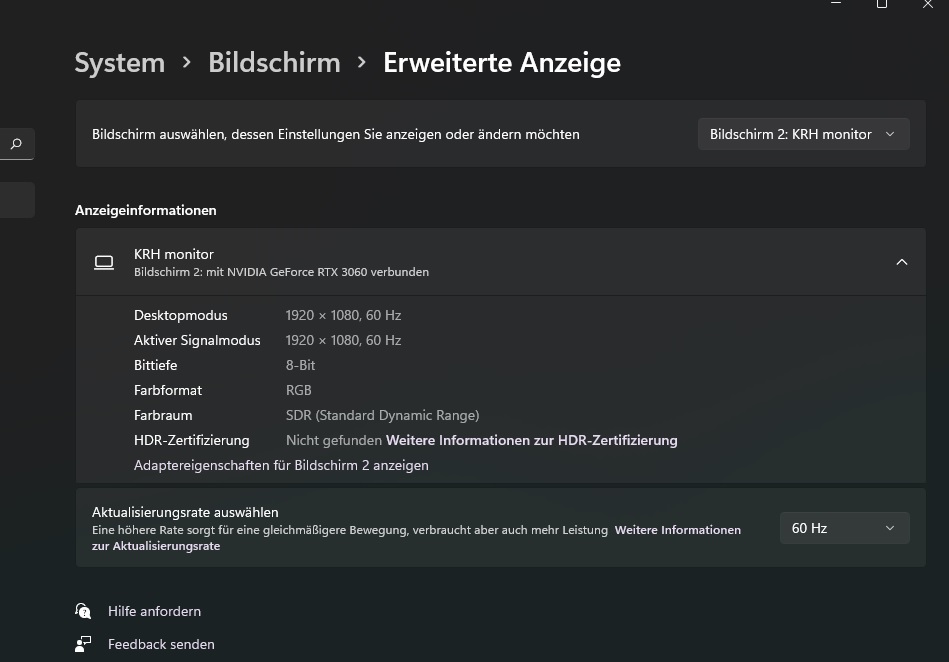
Task: Click the Feedback senden text link
Action: pyautogui.click(x=161, y=644)
